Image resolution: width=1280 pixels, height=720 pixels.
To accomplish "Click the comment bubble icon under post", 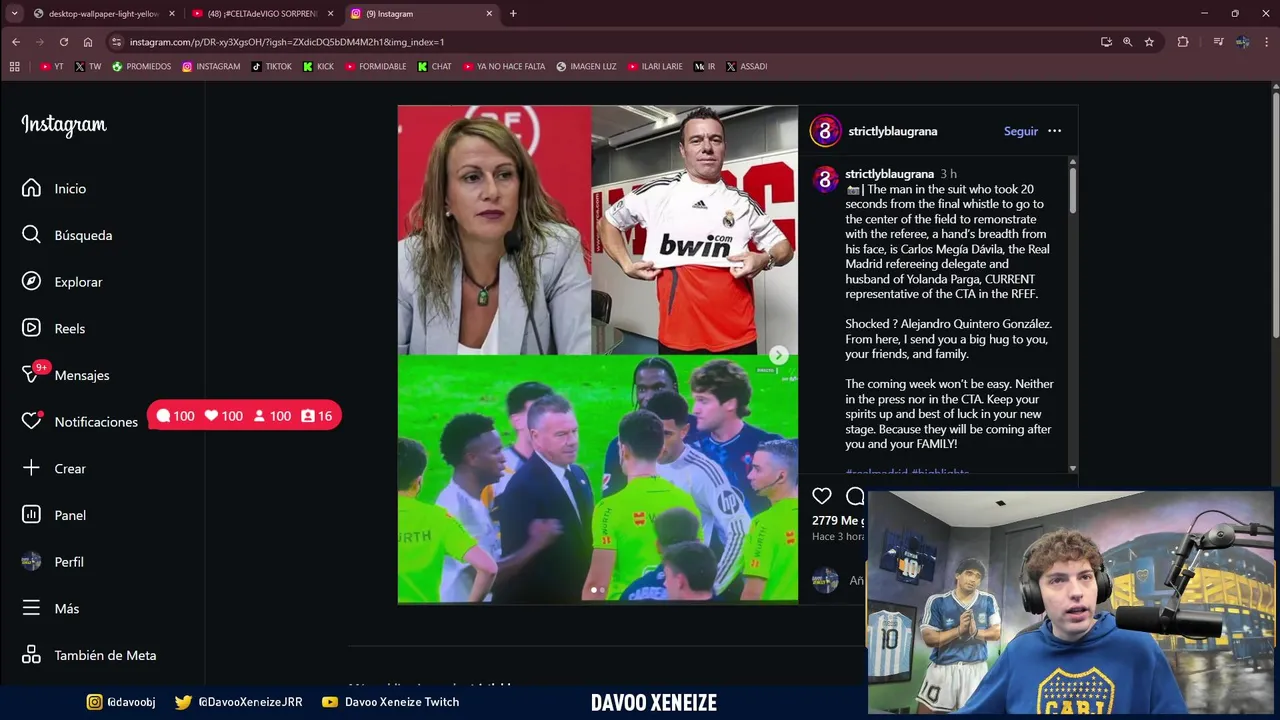I will (x=855, y=496).
